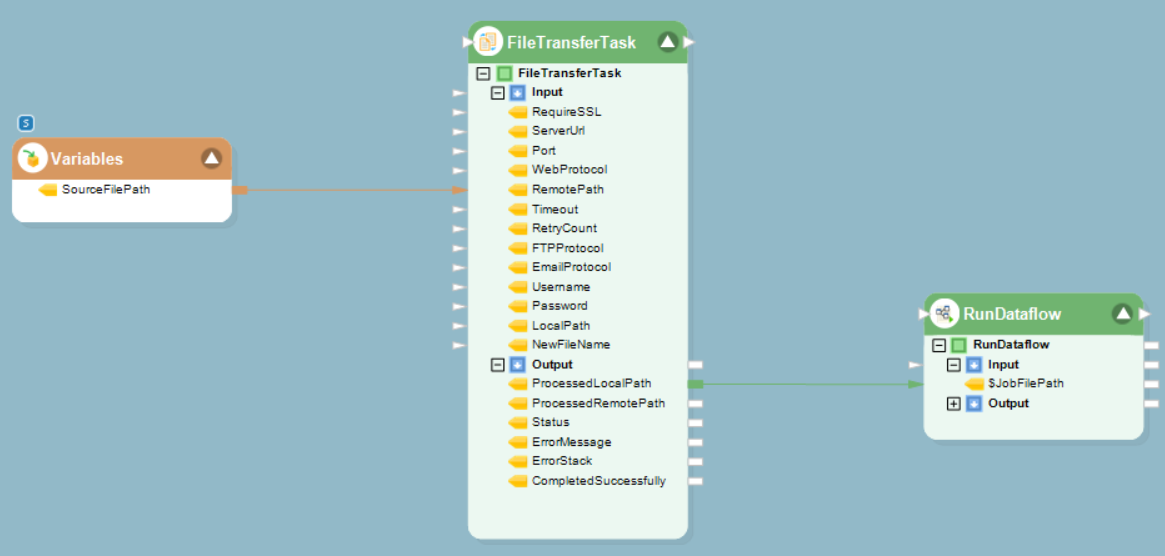Click the green root icon in RunDataflow tree
Screen dimensions: 1165x556
[x=959, y=345]
